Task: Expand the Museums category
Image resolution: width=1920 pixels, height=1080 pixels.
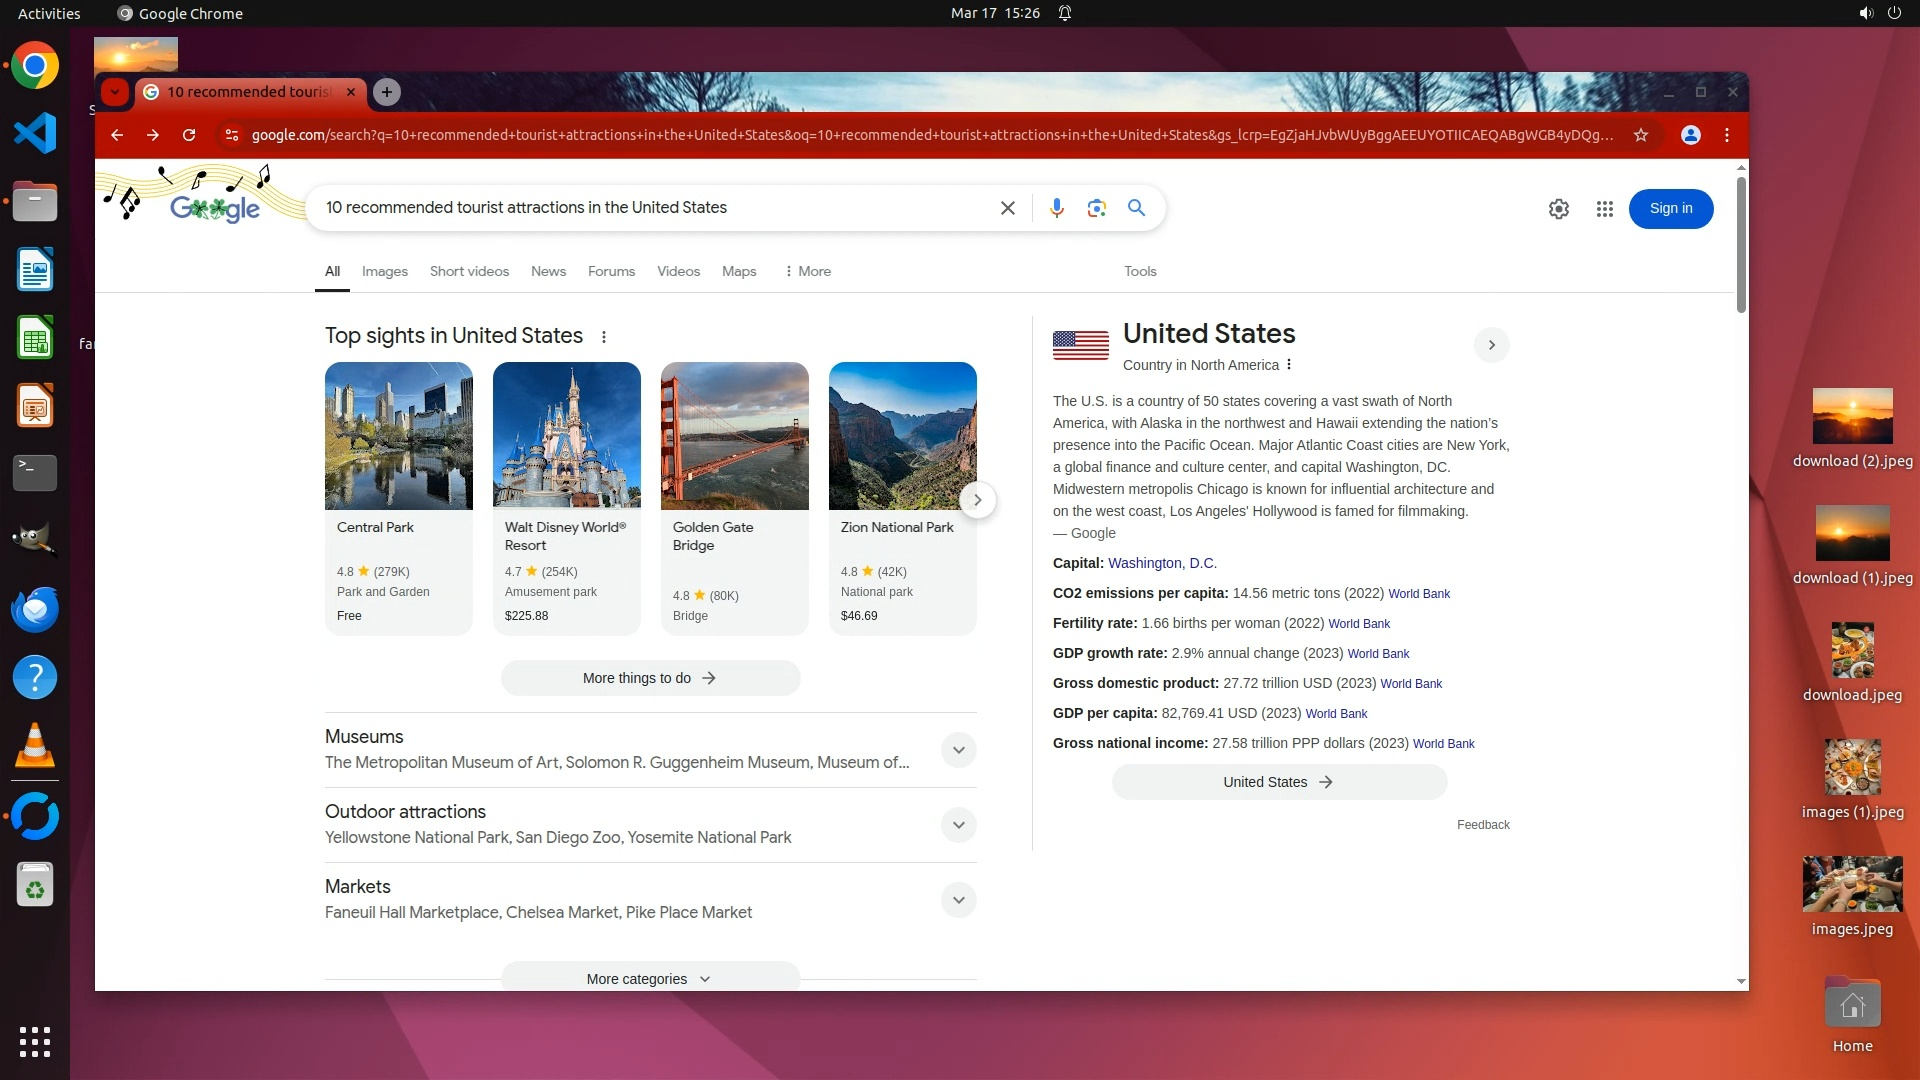Action: click(x=958, y=750)
